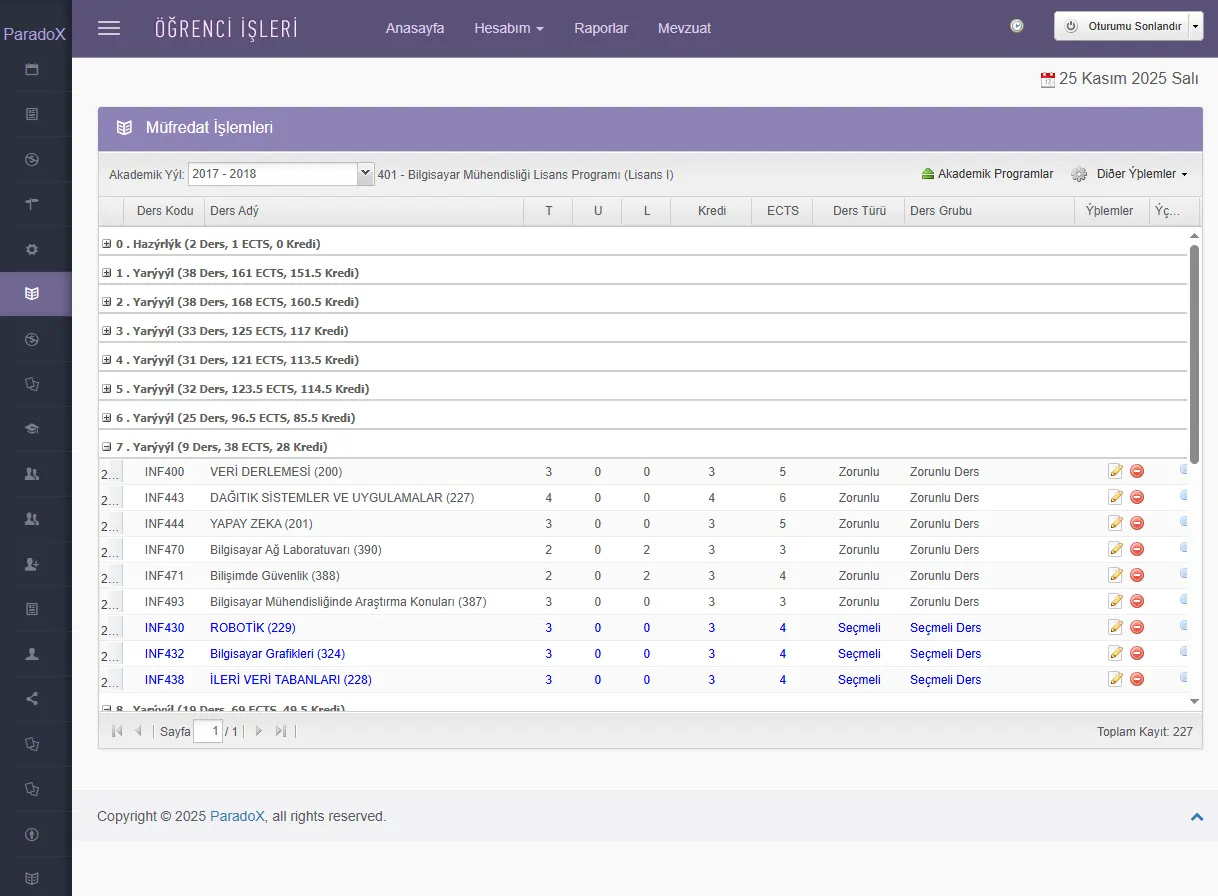This screenshot has width=1218, height=896.
Task: Click edit pencil icon for INF400 row
Action: coord(1116,472)
